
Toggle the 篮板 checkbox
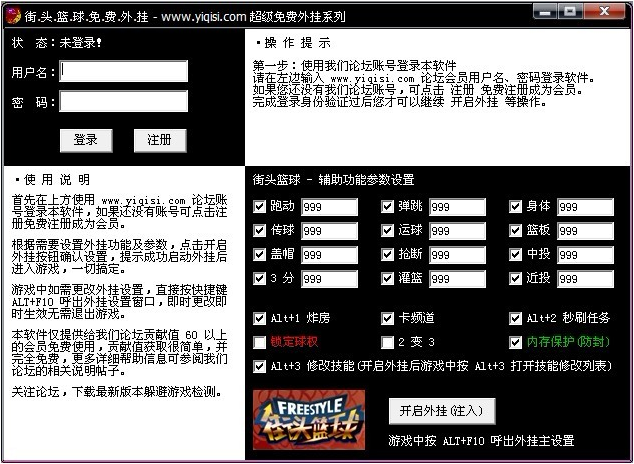coord(515,230)
